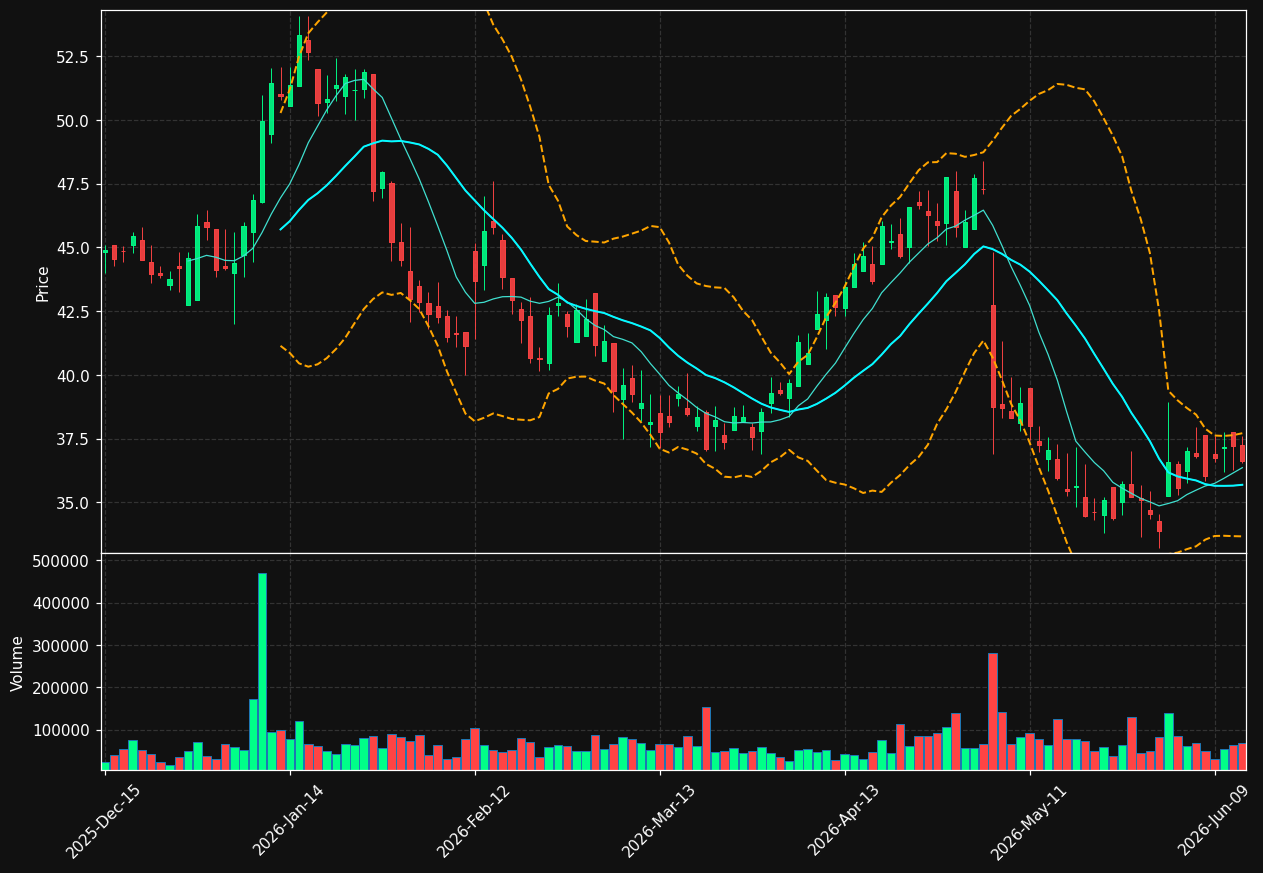Select the 100000 volume axis label
The height and width of the screenshot is (873, 1263).
click(62, 730)
